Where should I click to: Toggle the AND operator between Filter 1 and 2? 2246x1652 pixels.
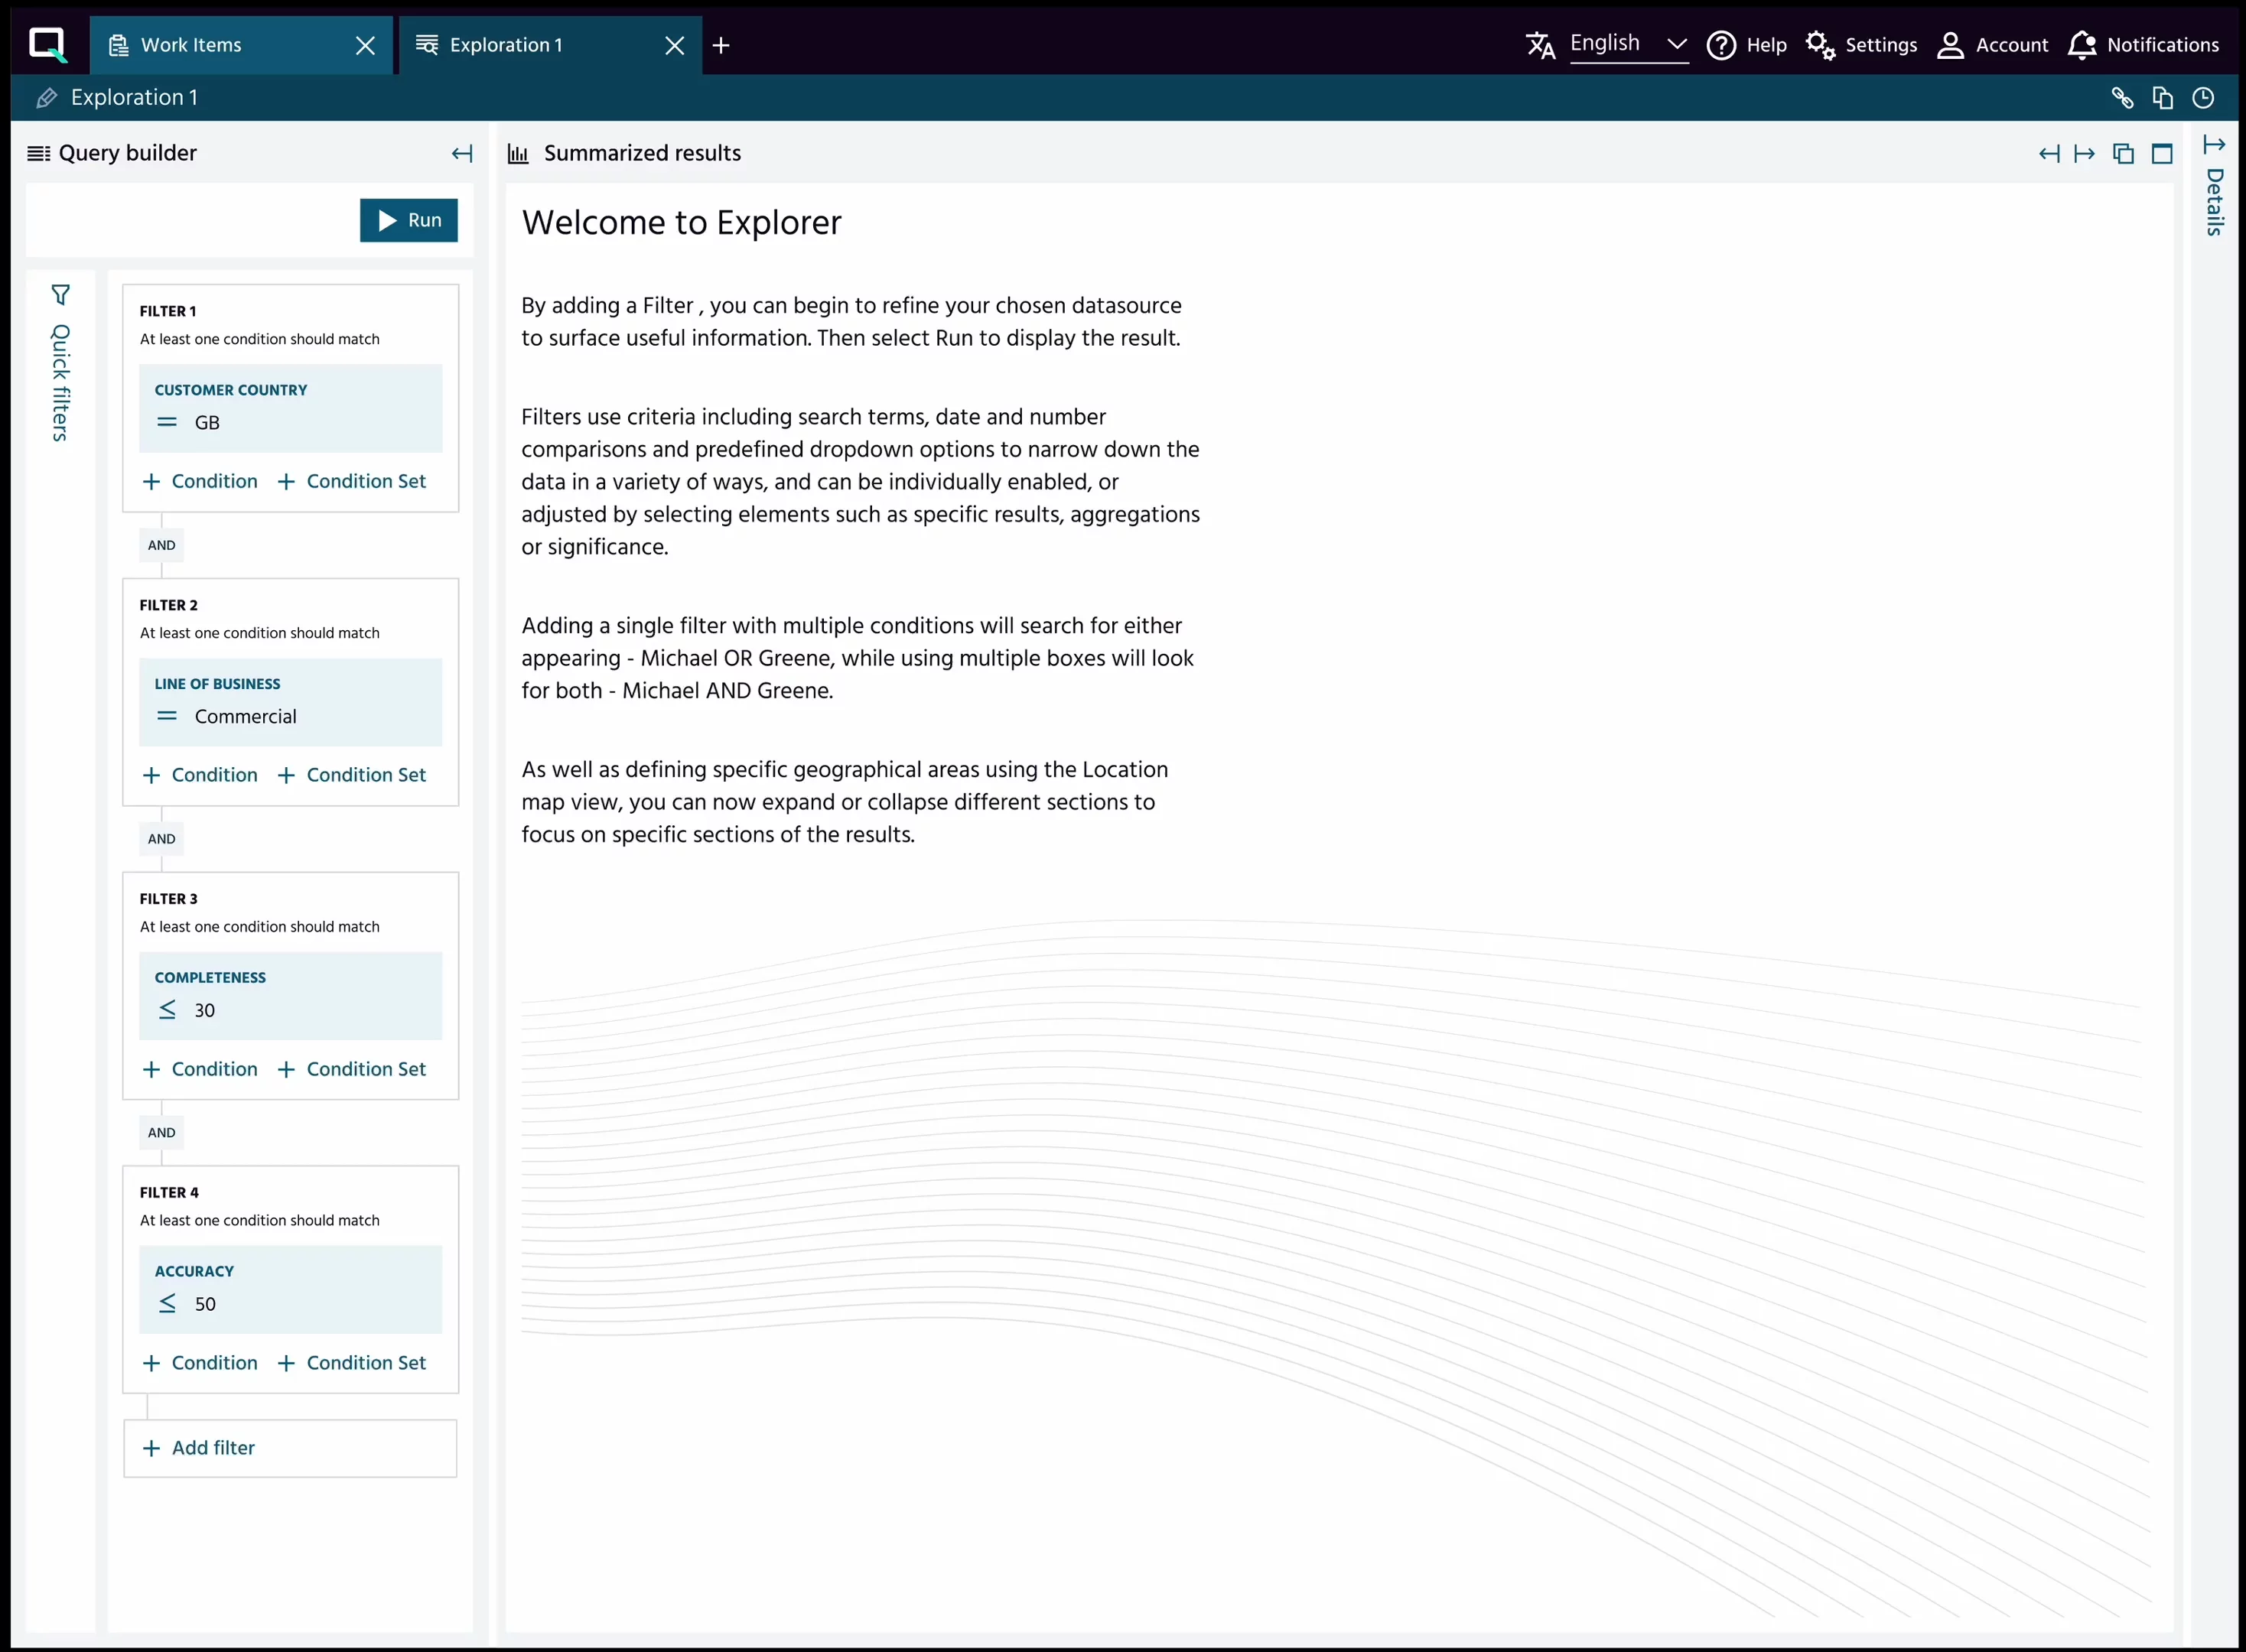coord(161,545)
